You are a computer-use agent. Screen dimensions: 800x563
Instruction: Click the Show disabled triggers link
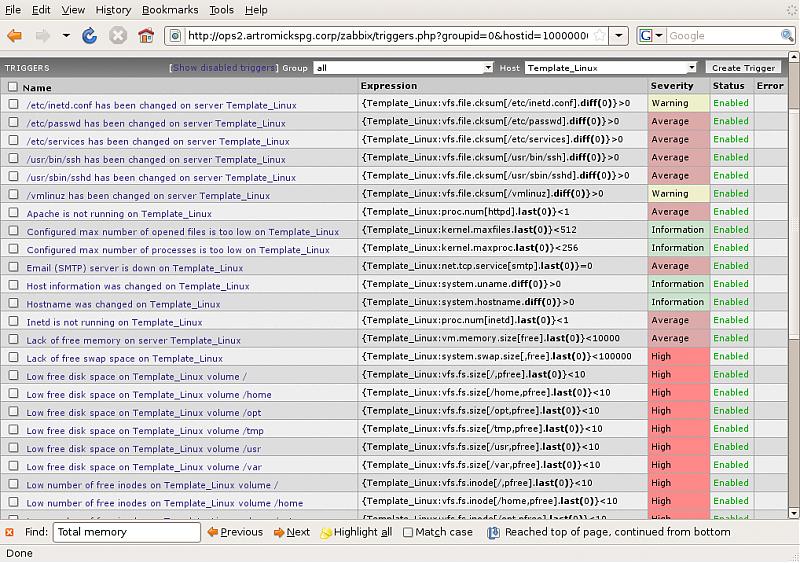coord(223,68)
